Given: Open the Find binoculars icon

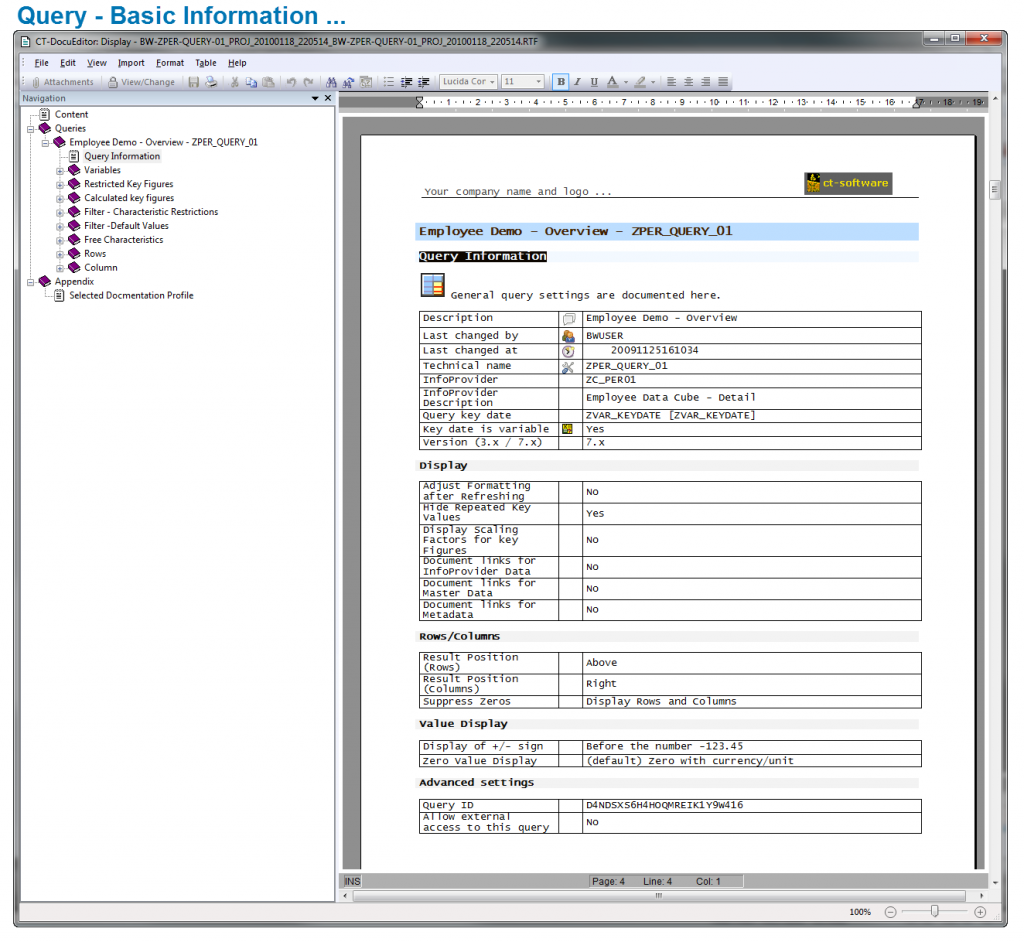Looking at the screenshot, I should click(330, 82).
